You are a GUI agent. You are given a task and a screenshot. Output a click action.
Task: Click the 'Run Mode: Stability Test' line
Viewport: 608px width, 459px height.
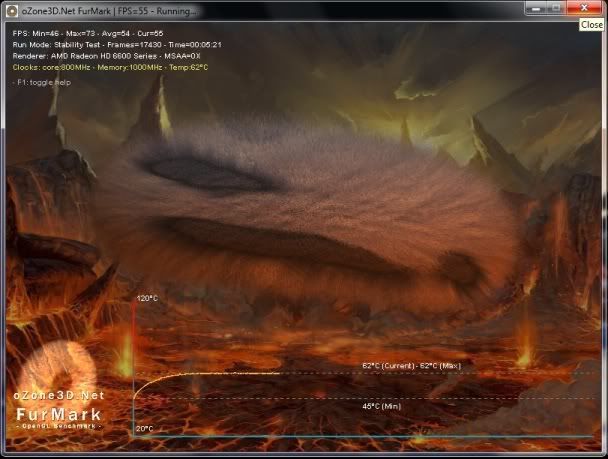[x=117, y=45]
